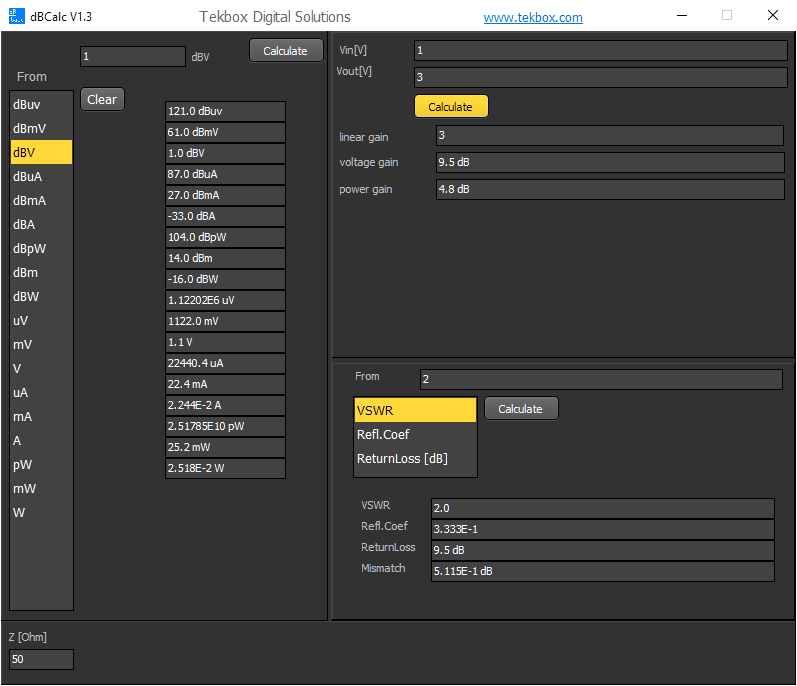Select Refl.Coef in the conversion list
Image resolution: width=797 pixels, height=686 pixels.
[415, 434]
